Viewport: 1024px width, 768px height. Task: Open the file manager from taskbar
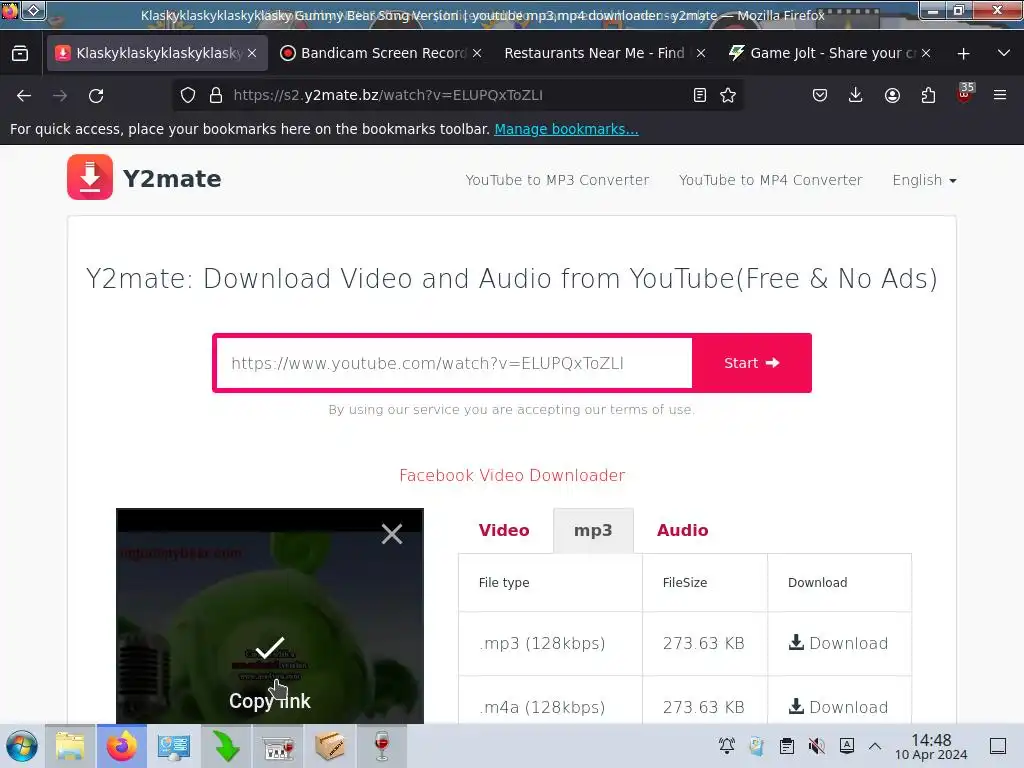(x=70, y=746)
